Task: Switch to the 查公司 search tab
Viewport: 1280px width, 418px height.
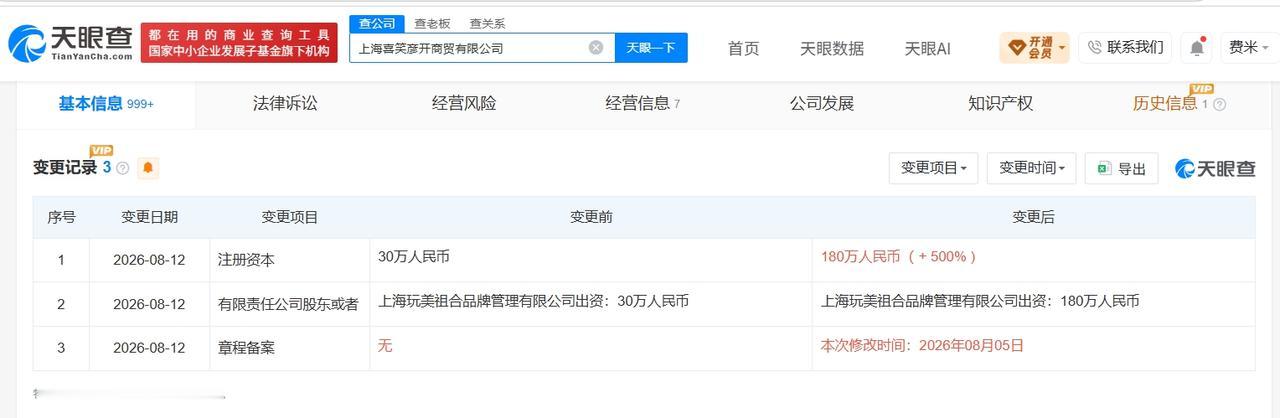Action: 377,23
